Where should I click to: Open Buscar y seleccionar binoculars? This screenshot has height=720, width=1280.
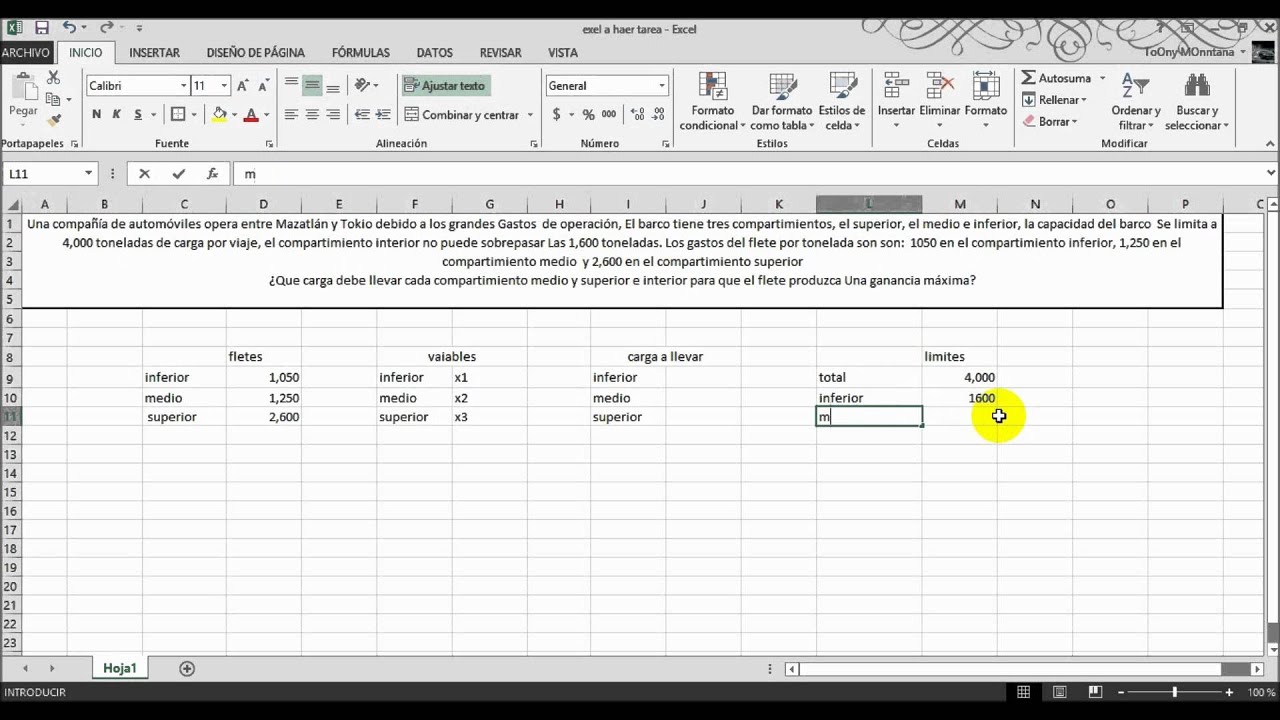point(1197,101)
